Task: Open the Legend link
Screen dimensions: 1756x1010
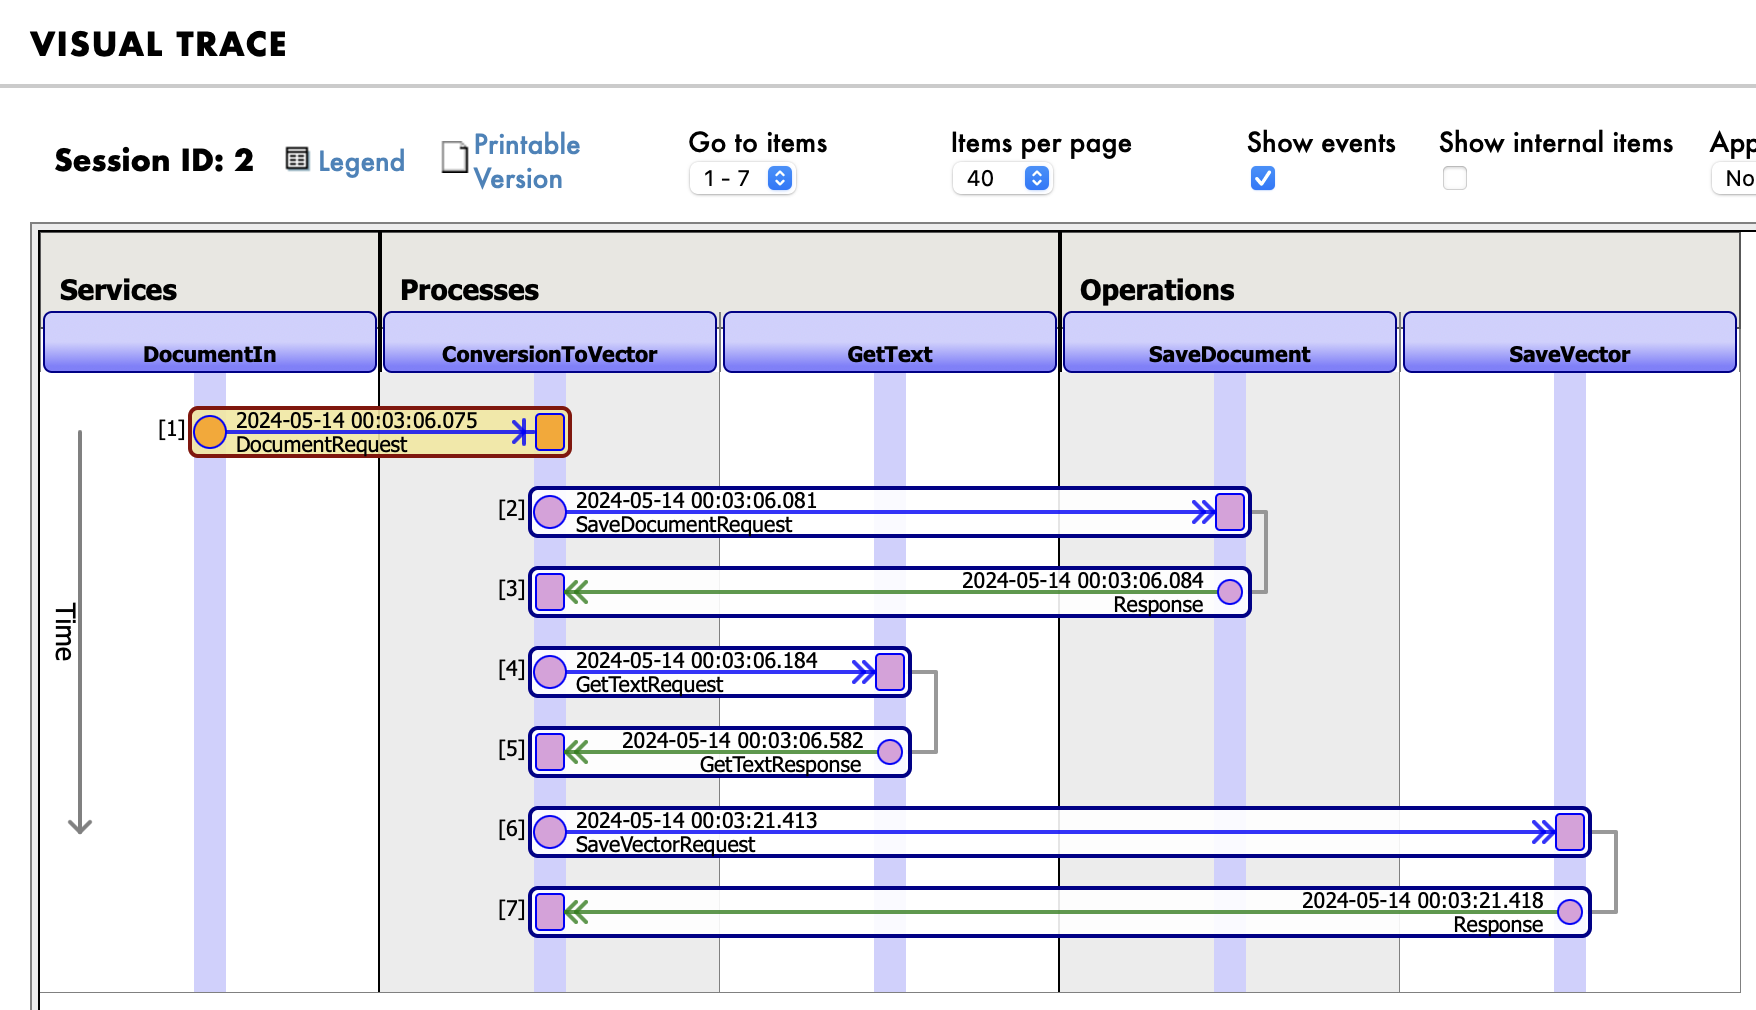Action: tap(361, 161)
